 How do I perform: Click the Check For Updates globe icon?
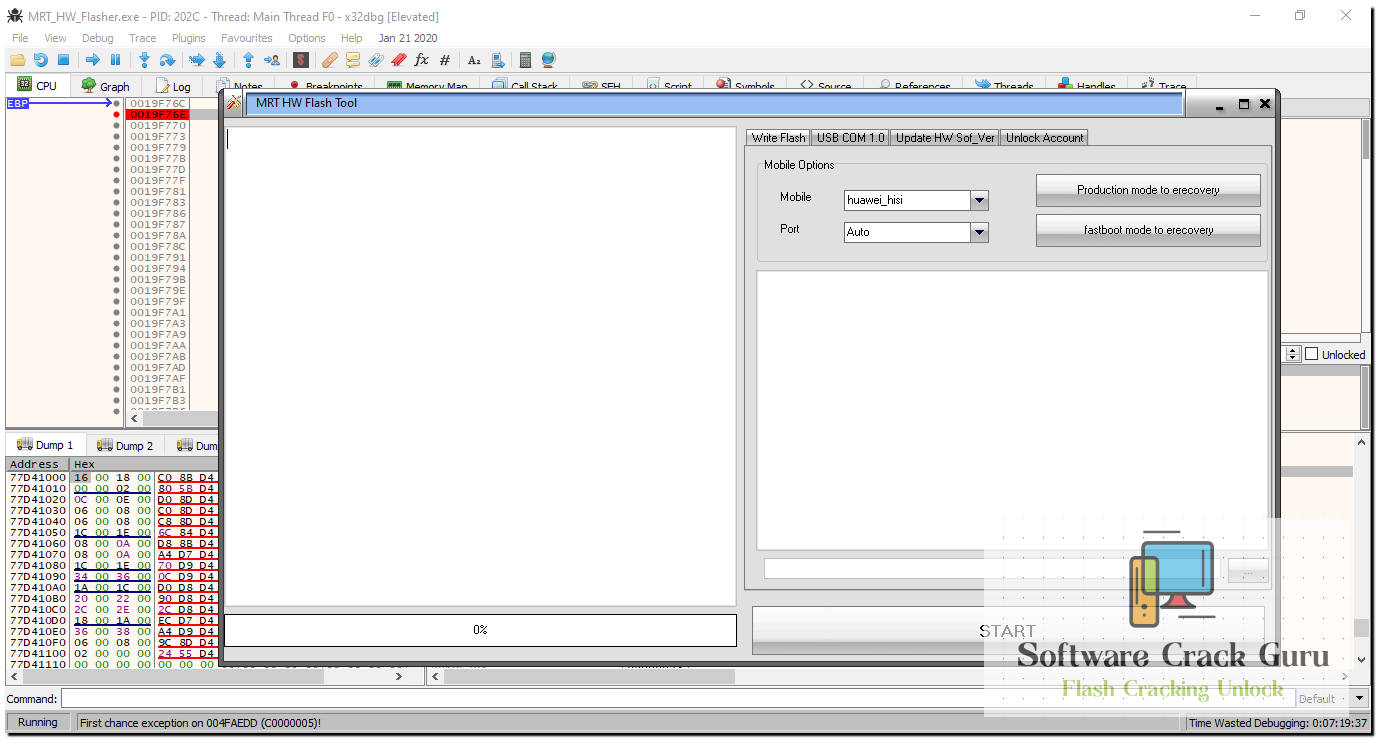click(x=548, y=60)
